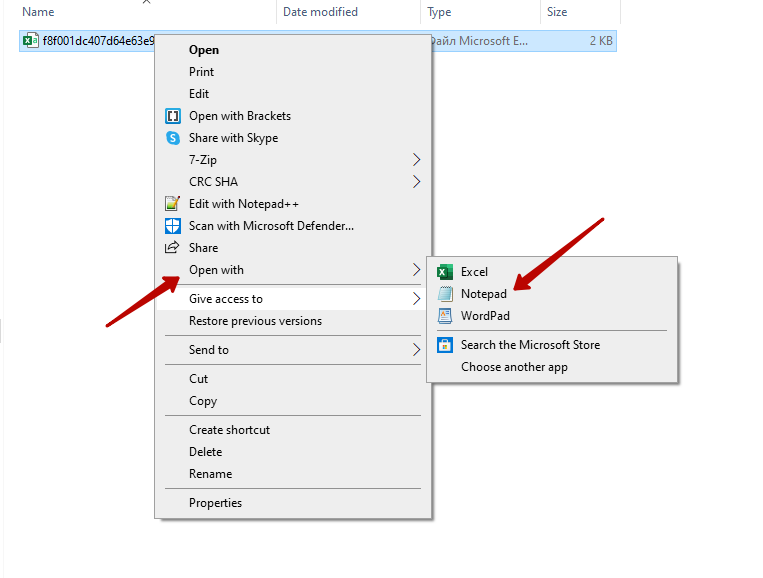Select the Share menu entry

(x=293, y=248)
